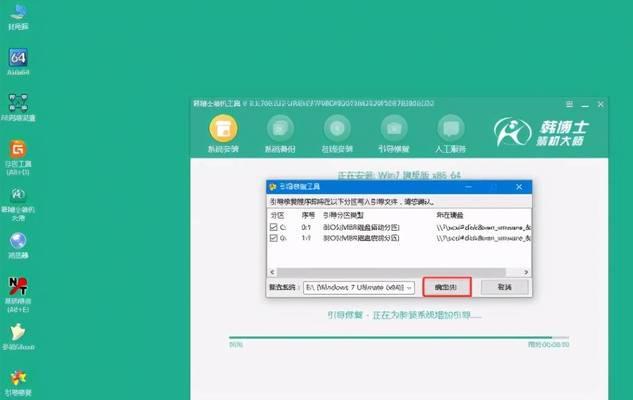Open the This PC desktop icon

[18, 17]
